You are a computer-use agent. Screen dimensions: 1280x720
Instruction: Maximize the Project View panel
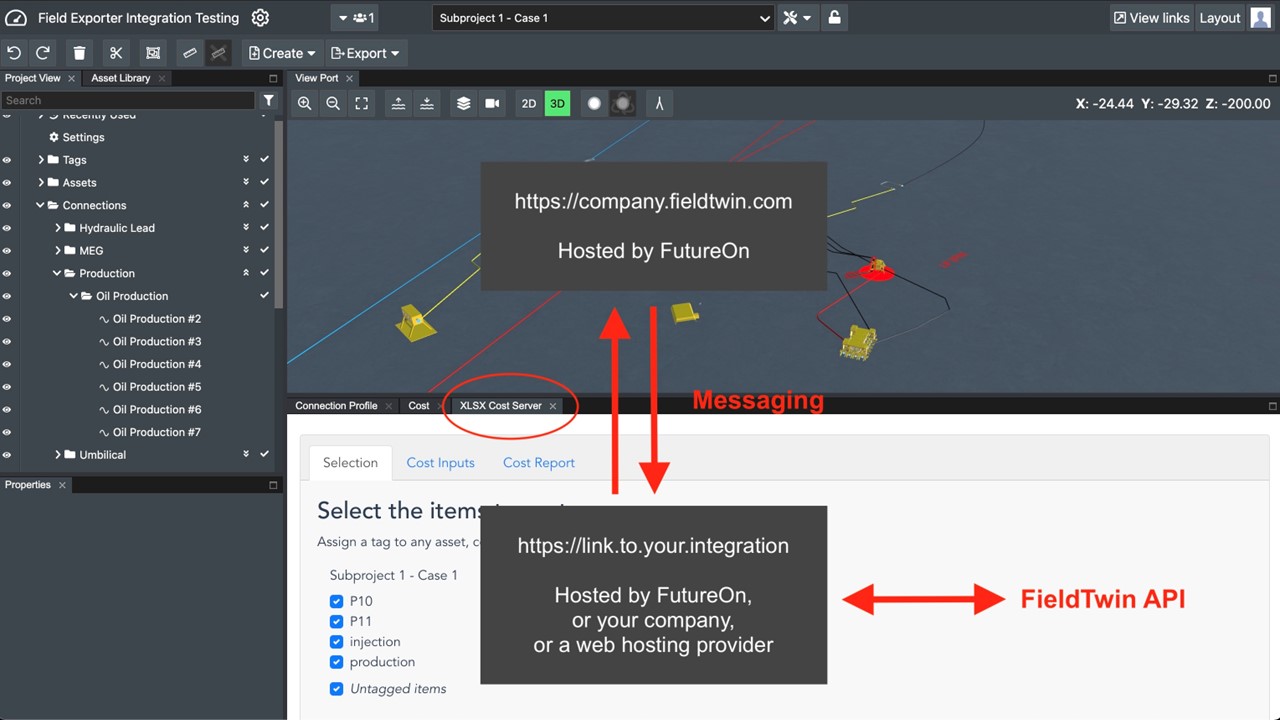273,78
